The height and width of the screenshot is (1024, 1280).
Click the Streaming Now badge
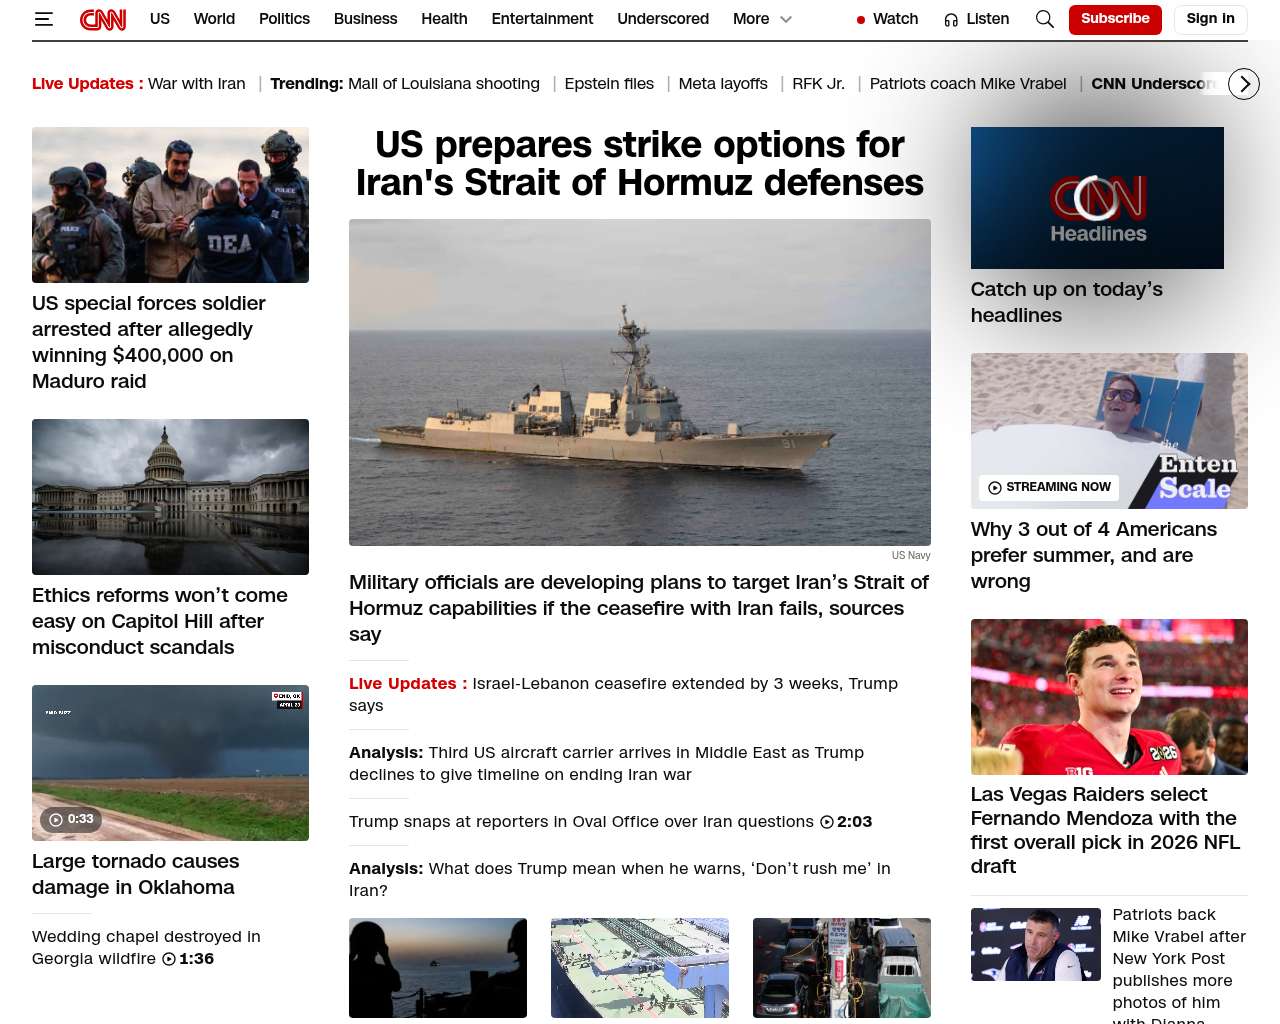1049,487
